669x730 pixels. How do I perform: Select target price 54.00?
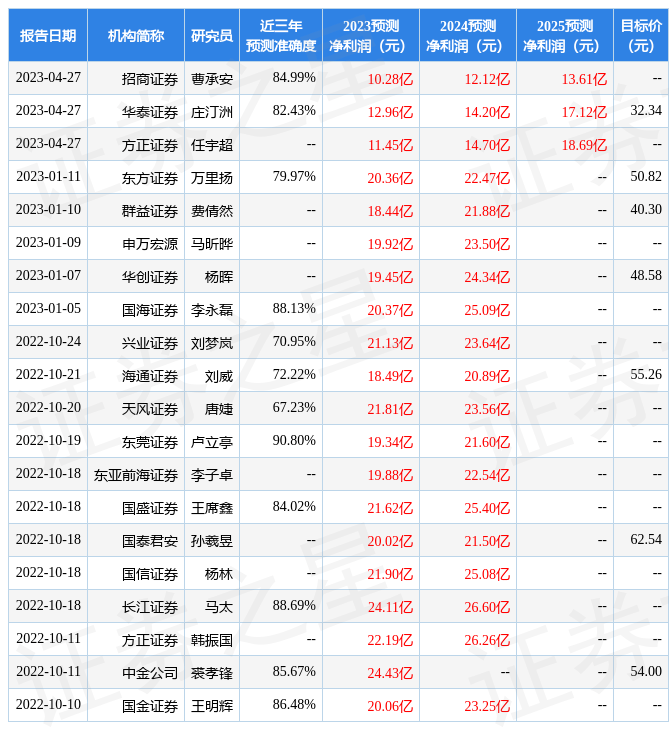point(646,671)
